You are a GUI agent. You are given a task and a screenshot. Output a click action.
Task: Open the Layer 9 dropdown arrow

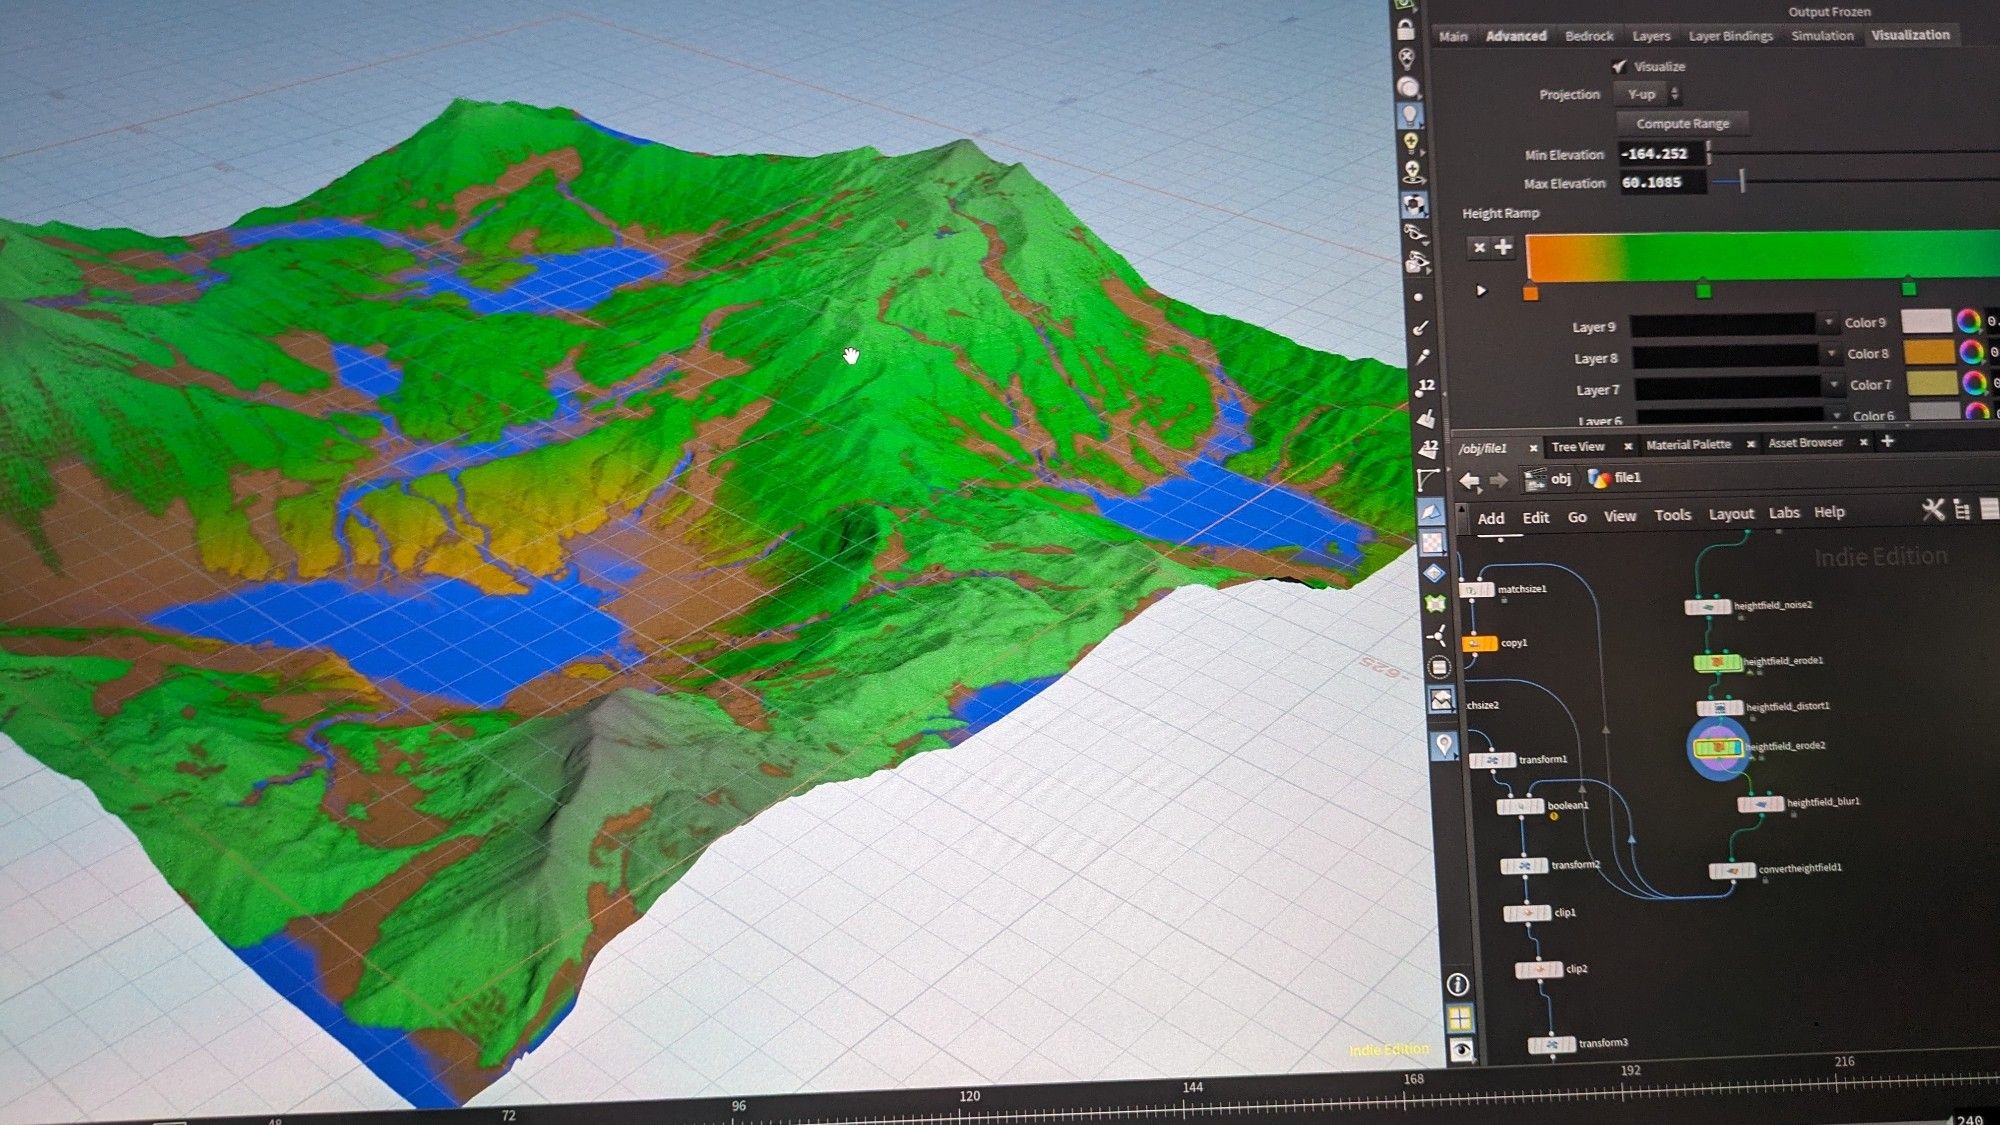tap(1827, 322)
